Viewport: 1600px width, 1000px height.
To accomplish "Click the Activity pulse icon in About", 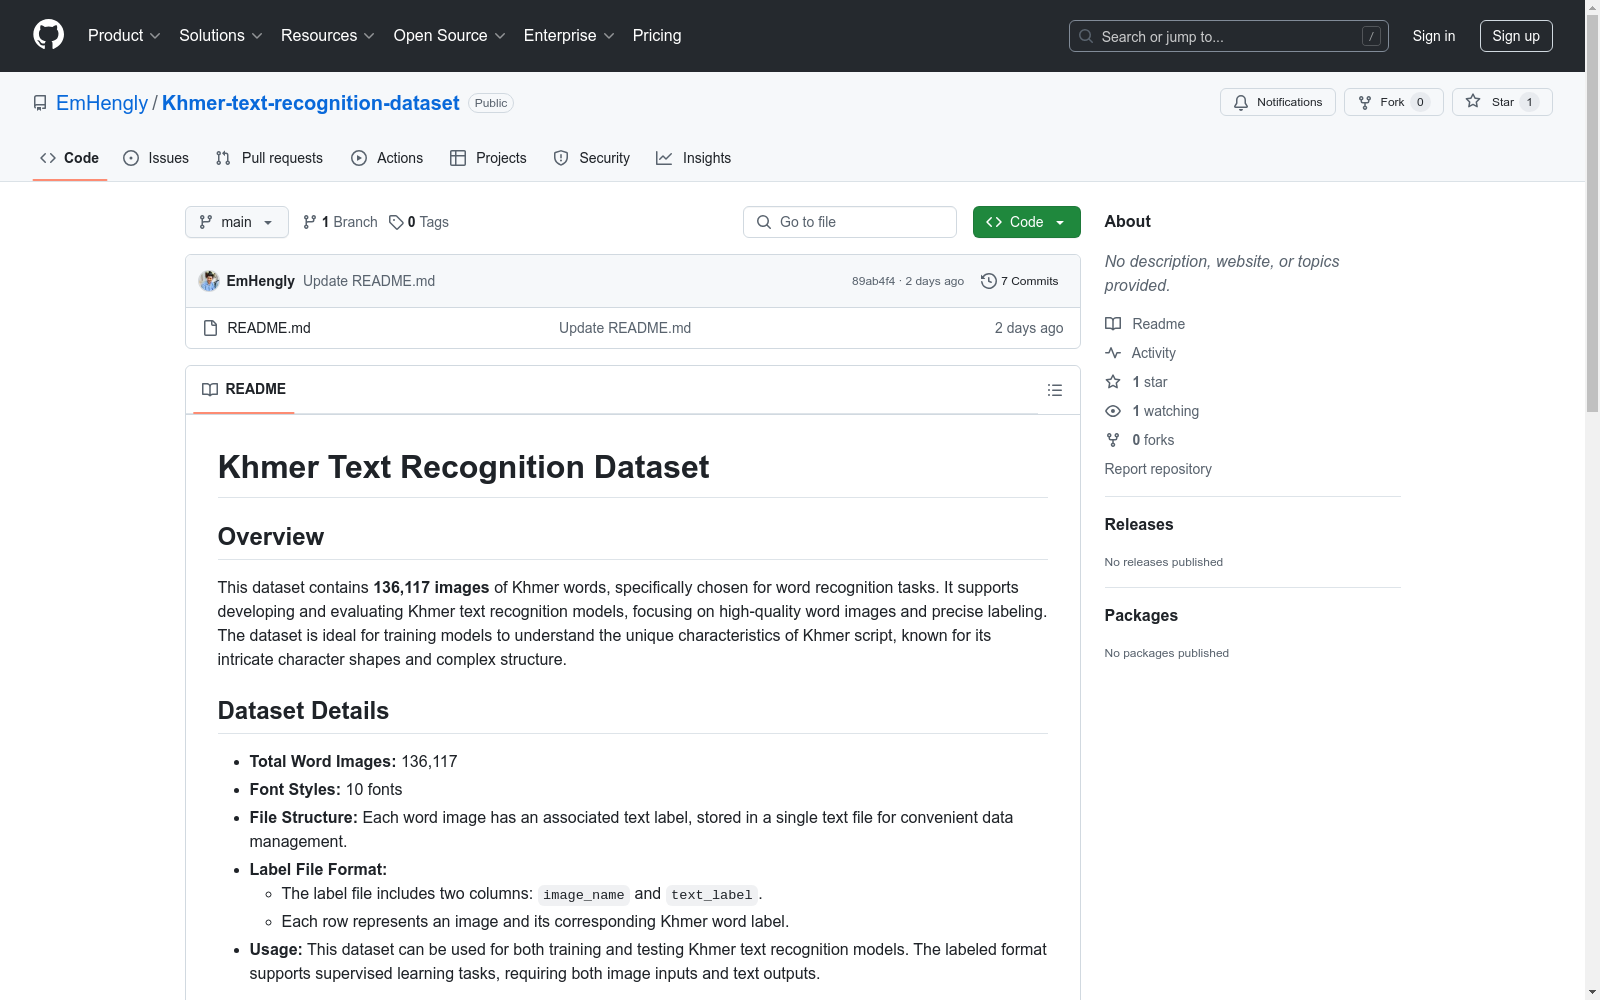I will click(x=1113, y=353).
